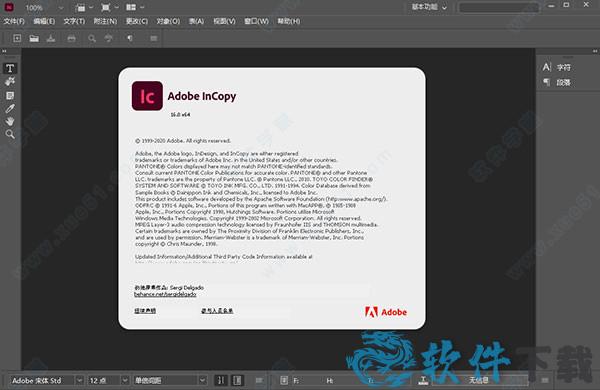The width and height of the screenshot is (600, 390).
Task: Open the 表(A) menu
Action: pyautogui.click(x=196, y=21)
